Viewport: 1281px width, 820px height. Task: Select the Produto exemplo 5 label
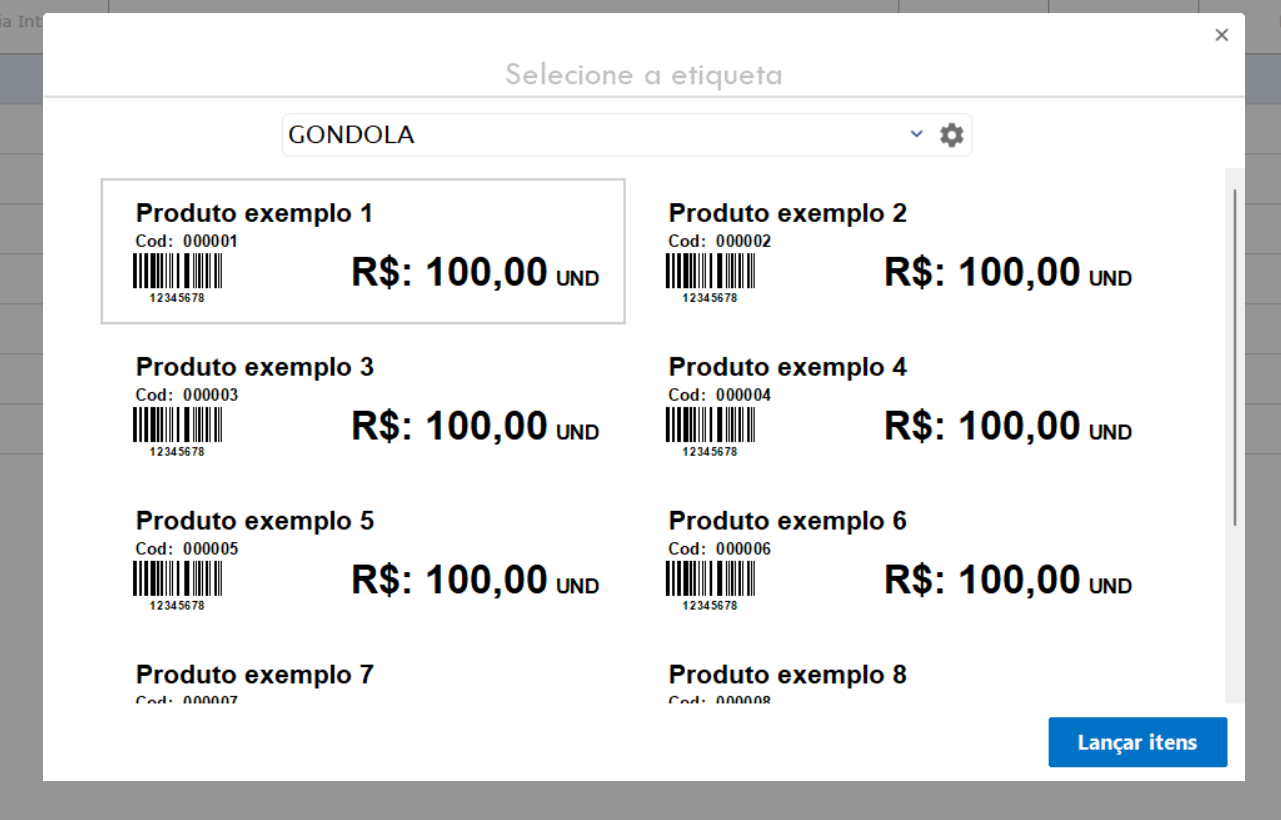click(x=363, y=559)
